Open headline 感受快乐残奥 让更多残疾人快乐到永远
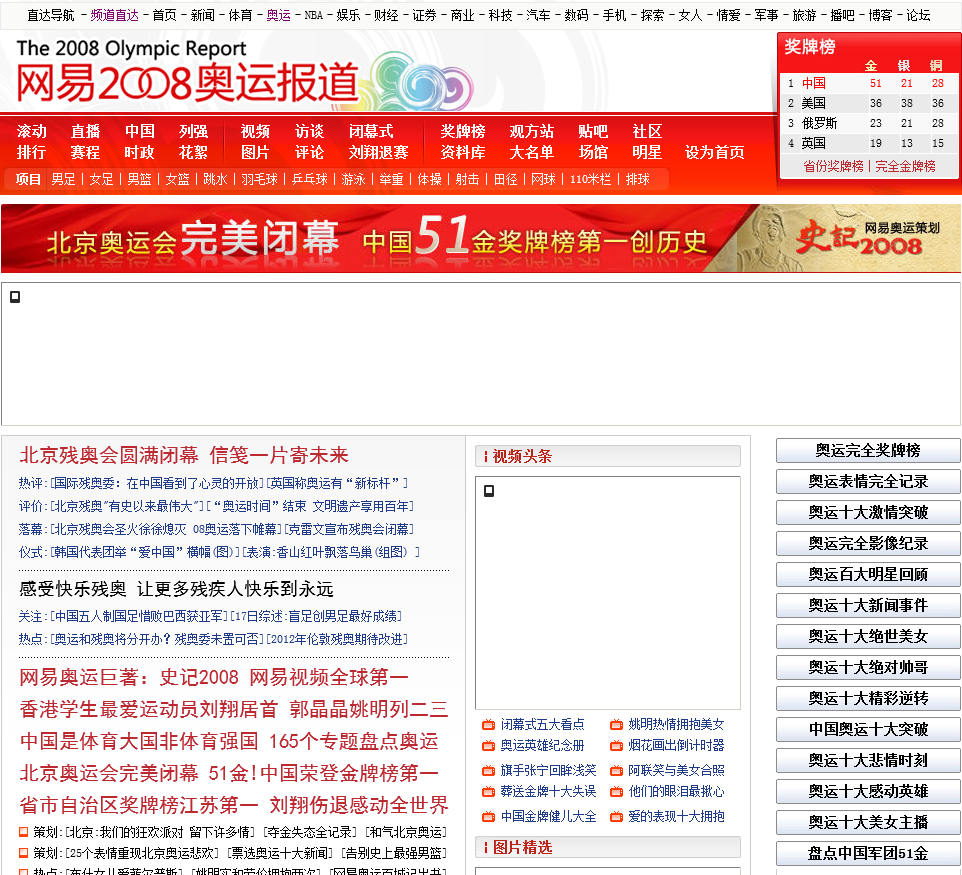Image resolution: width=962 pixels, height=875 pixels. 176,589
